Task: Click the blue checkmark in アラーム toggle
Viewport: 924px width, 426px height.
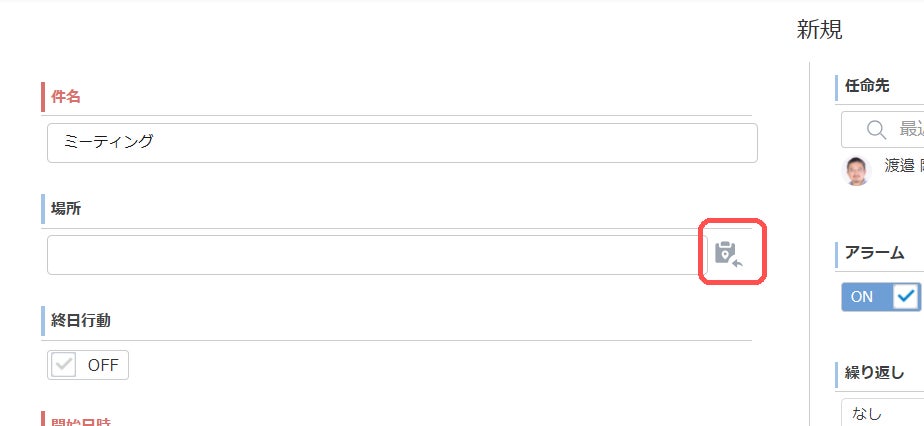Action: [x=905, y=297]
